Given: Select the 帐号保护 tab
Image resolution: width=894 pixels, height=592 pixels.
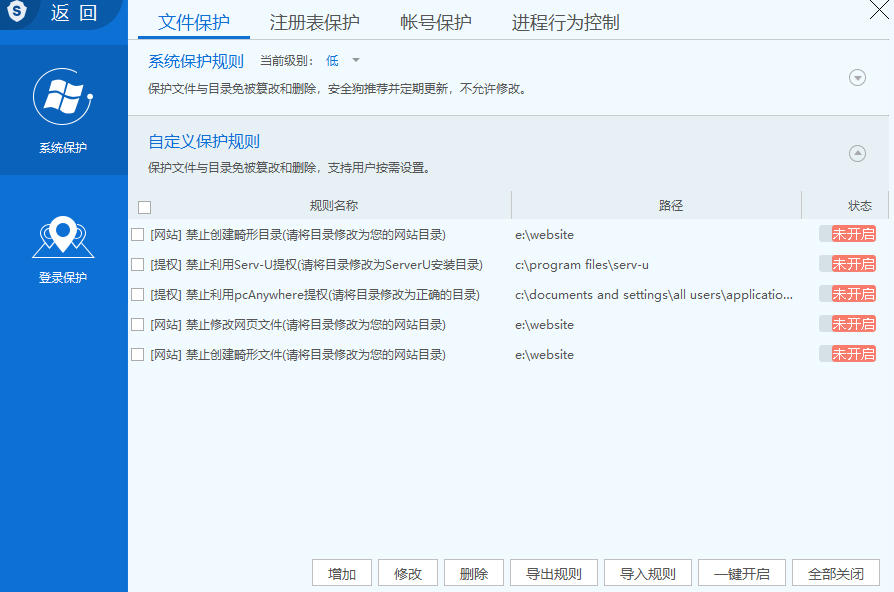Looking at the screenshot, I should click(x=435, y=22).
